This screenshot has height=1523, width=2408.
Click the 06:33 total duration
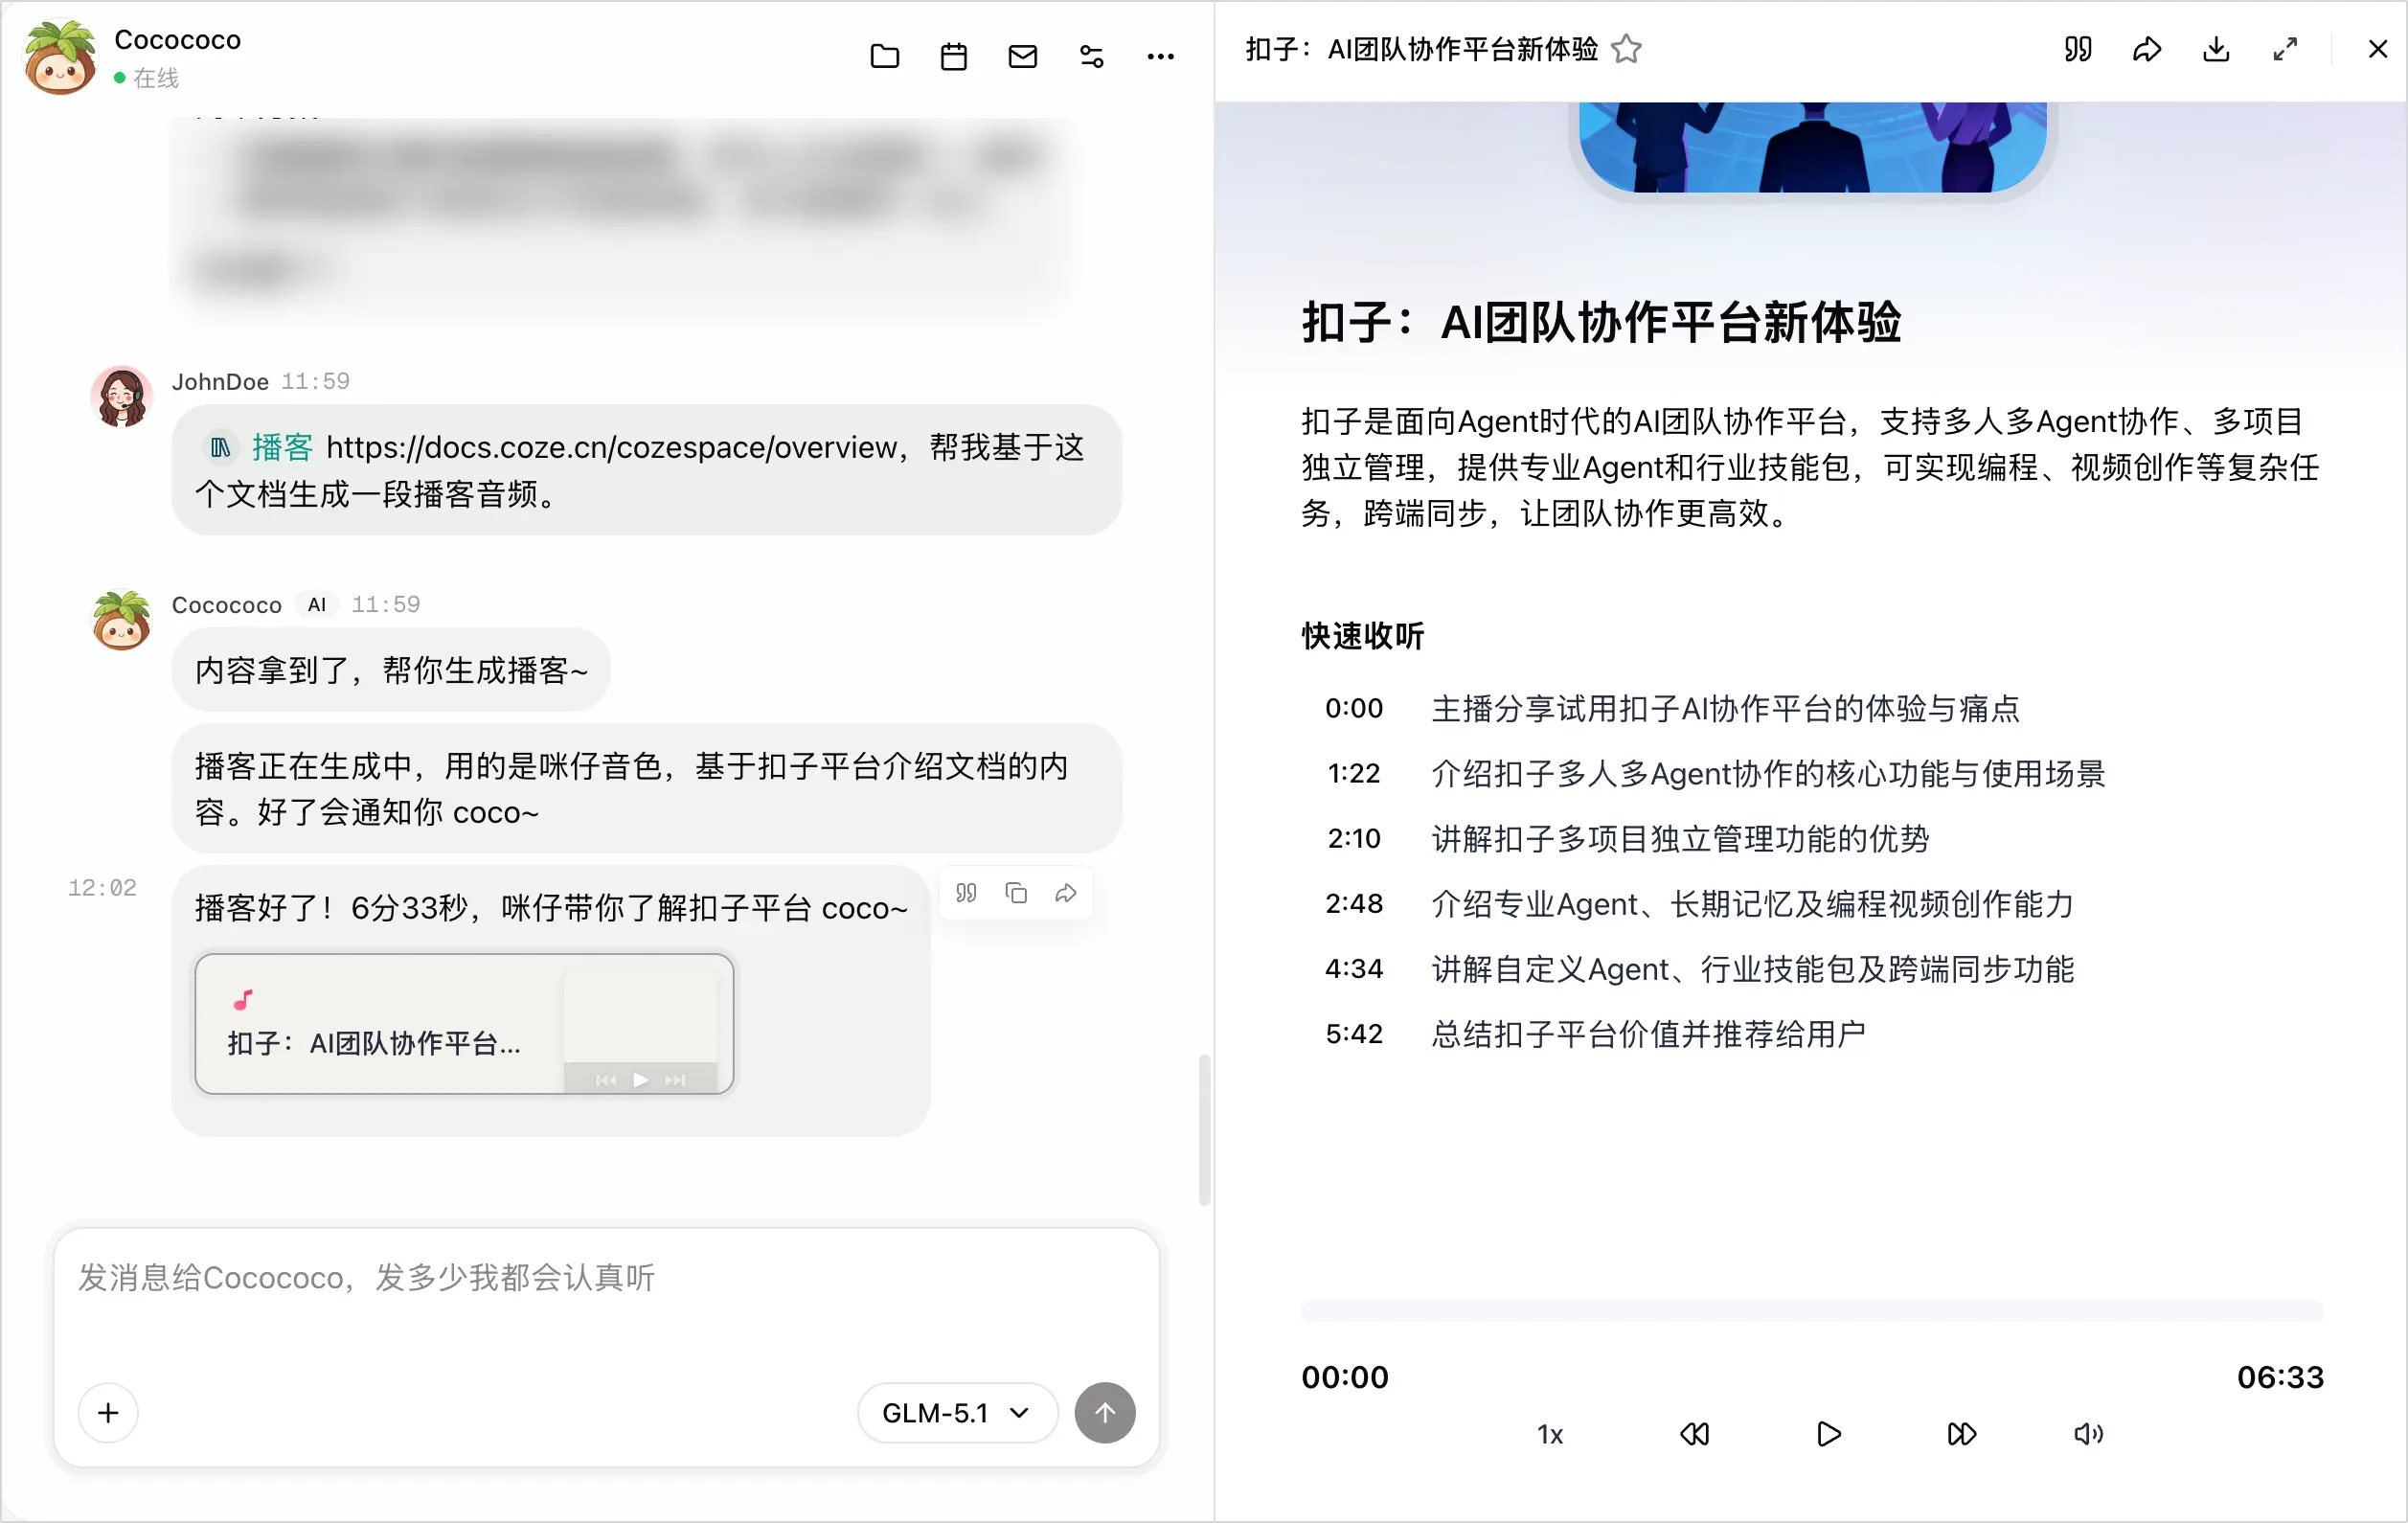click(x=2280, y=1377)
